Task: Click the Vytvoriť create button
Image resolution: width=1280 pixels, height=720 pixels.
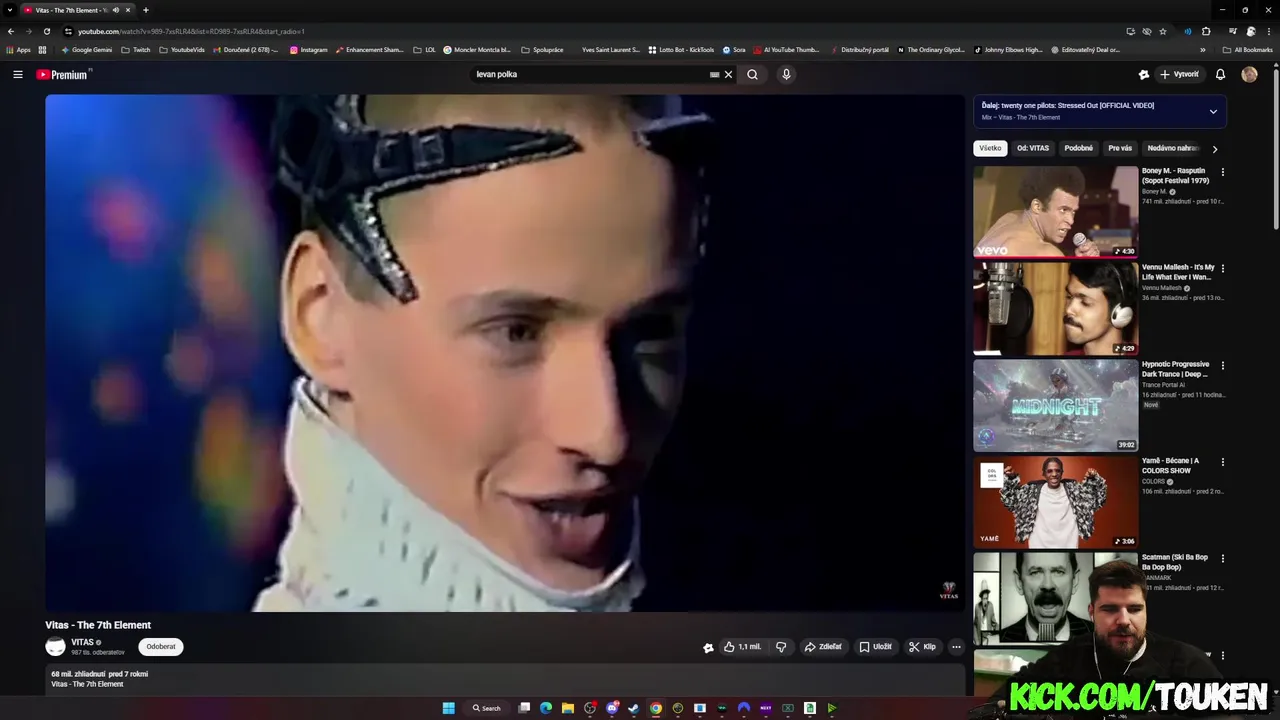Action: pos(1179,74)
